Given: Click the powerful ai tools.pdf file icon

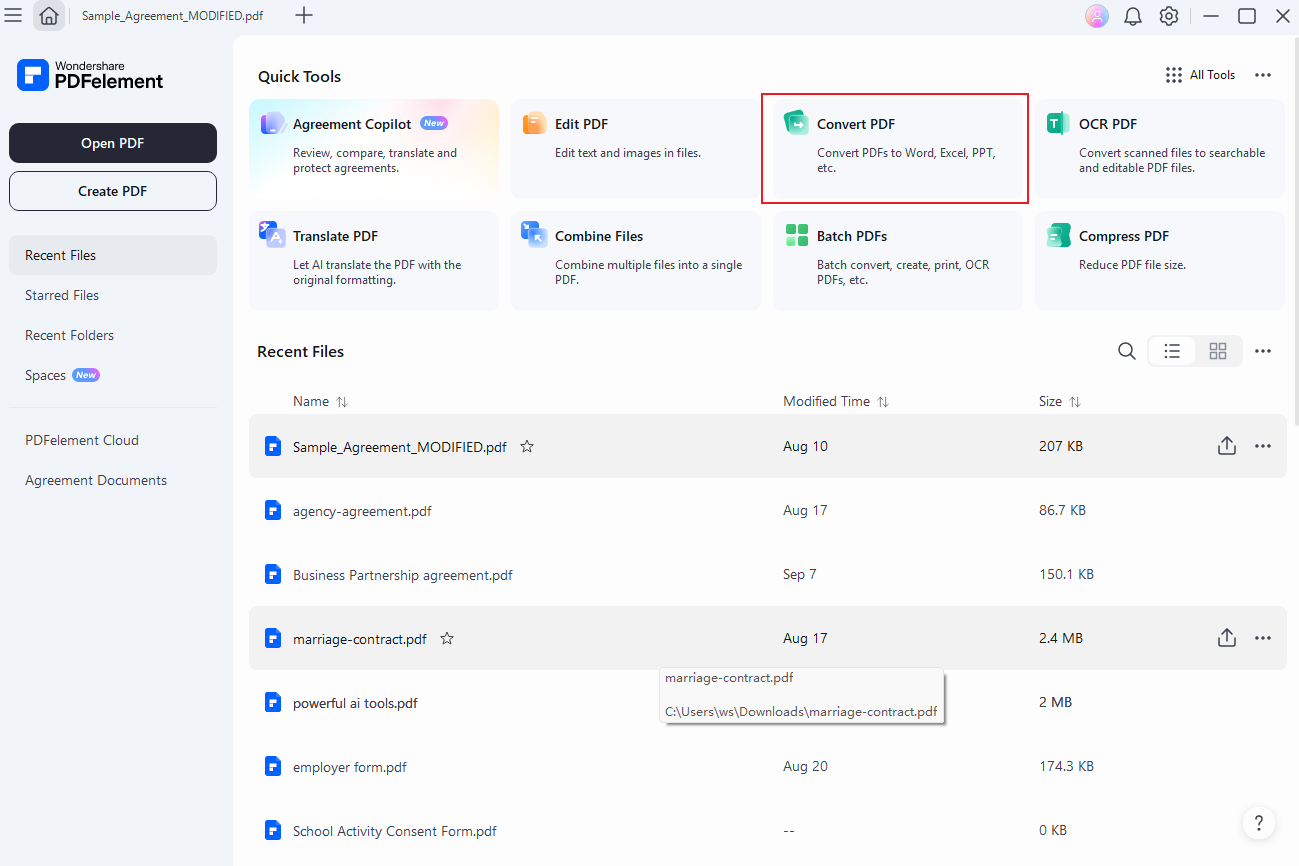Looking at the screenshot, I should click(x=272, y=702).
